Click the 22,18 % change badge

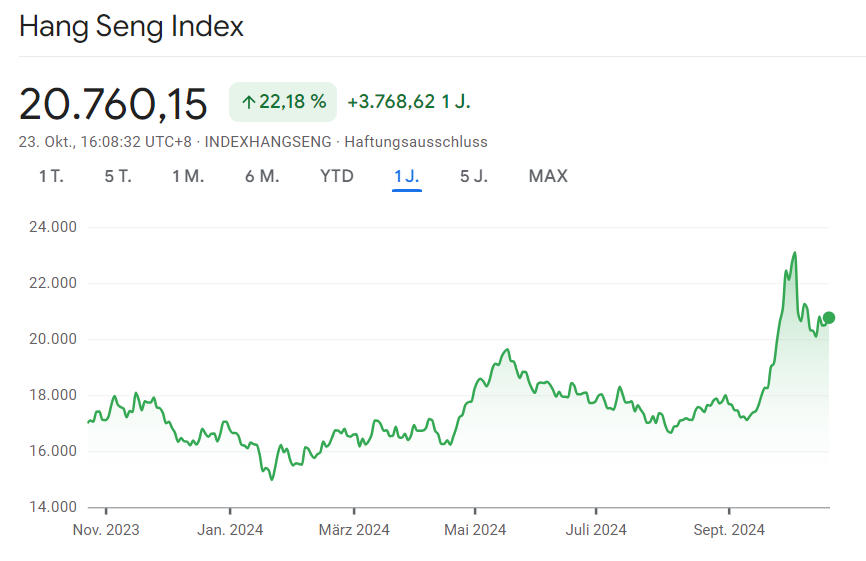(x=283, y=102)
